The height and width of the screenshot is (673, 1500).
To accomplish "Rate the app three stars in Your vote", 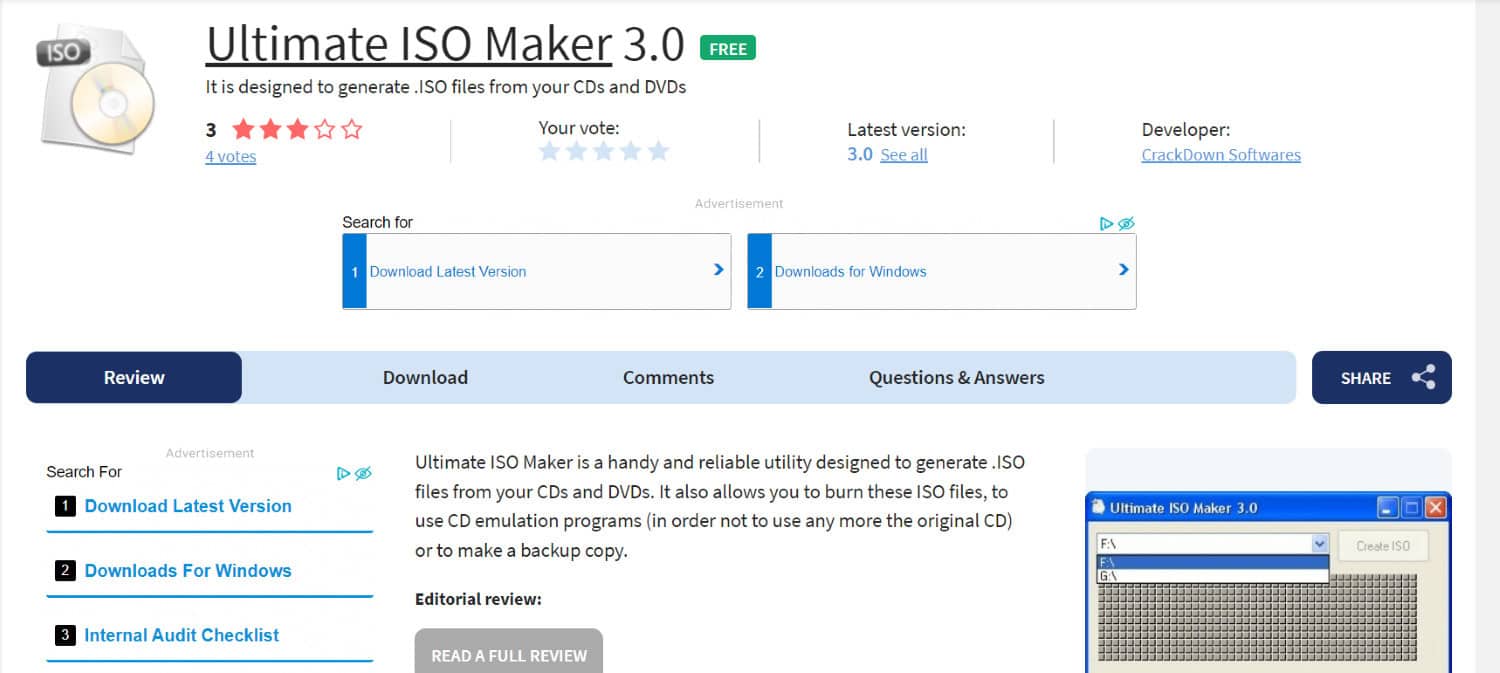I will click(603, 151).
